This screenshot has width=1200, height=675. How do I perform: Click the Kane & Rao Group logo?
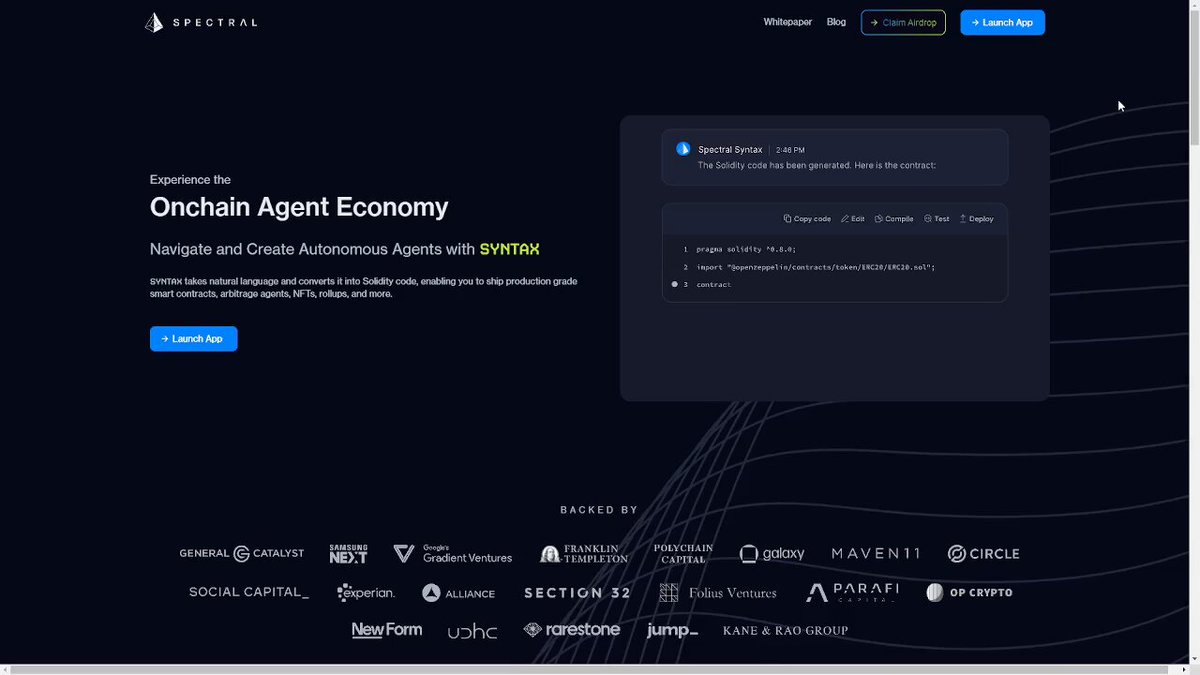point(785,630)
